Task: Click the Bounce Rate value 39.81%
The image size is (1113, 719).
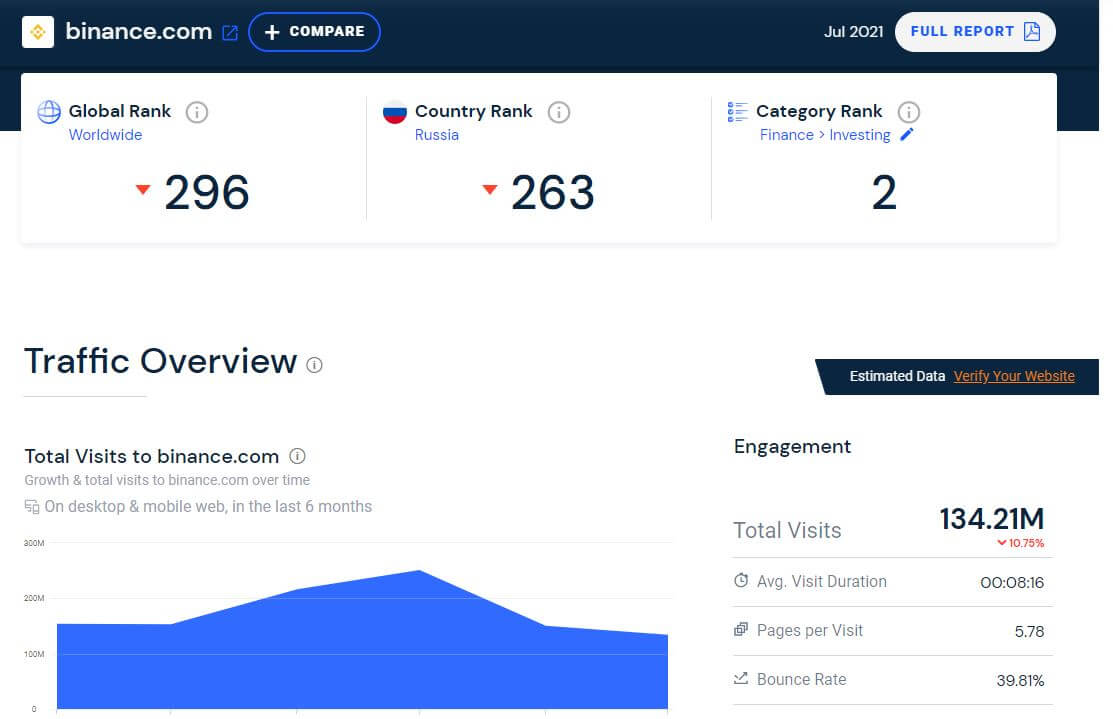Action: pos(1020,681)
